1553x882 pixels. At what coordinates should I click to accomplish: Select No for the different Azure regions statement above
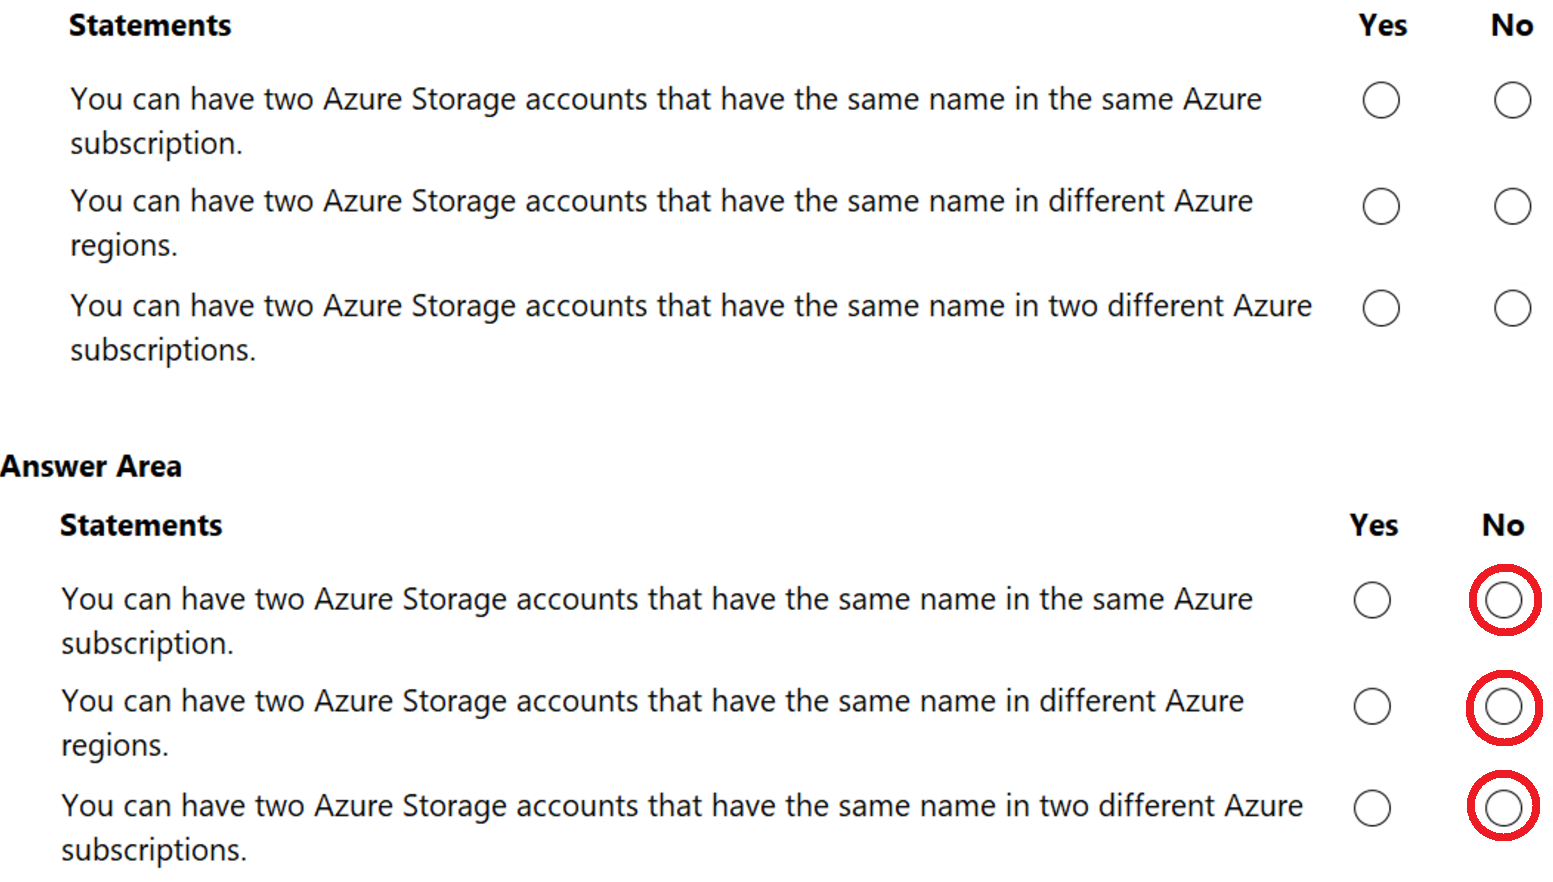click(x=1511, y=206)
